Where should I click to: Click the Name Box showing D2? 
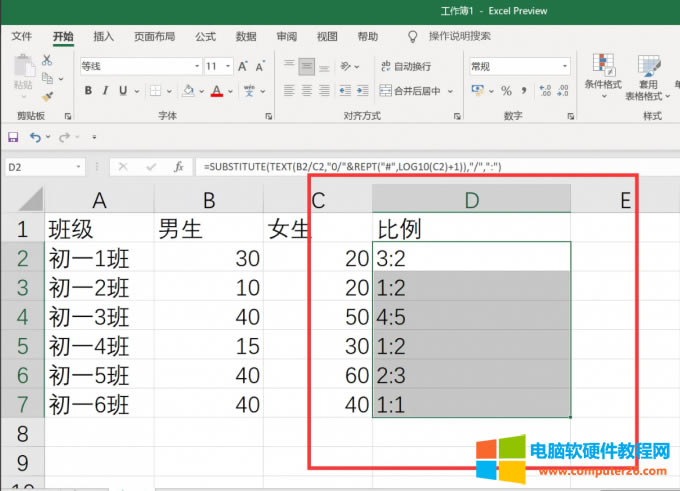(x=40, y=167)
